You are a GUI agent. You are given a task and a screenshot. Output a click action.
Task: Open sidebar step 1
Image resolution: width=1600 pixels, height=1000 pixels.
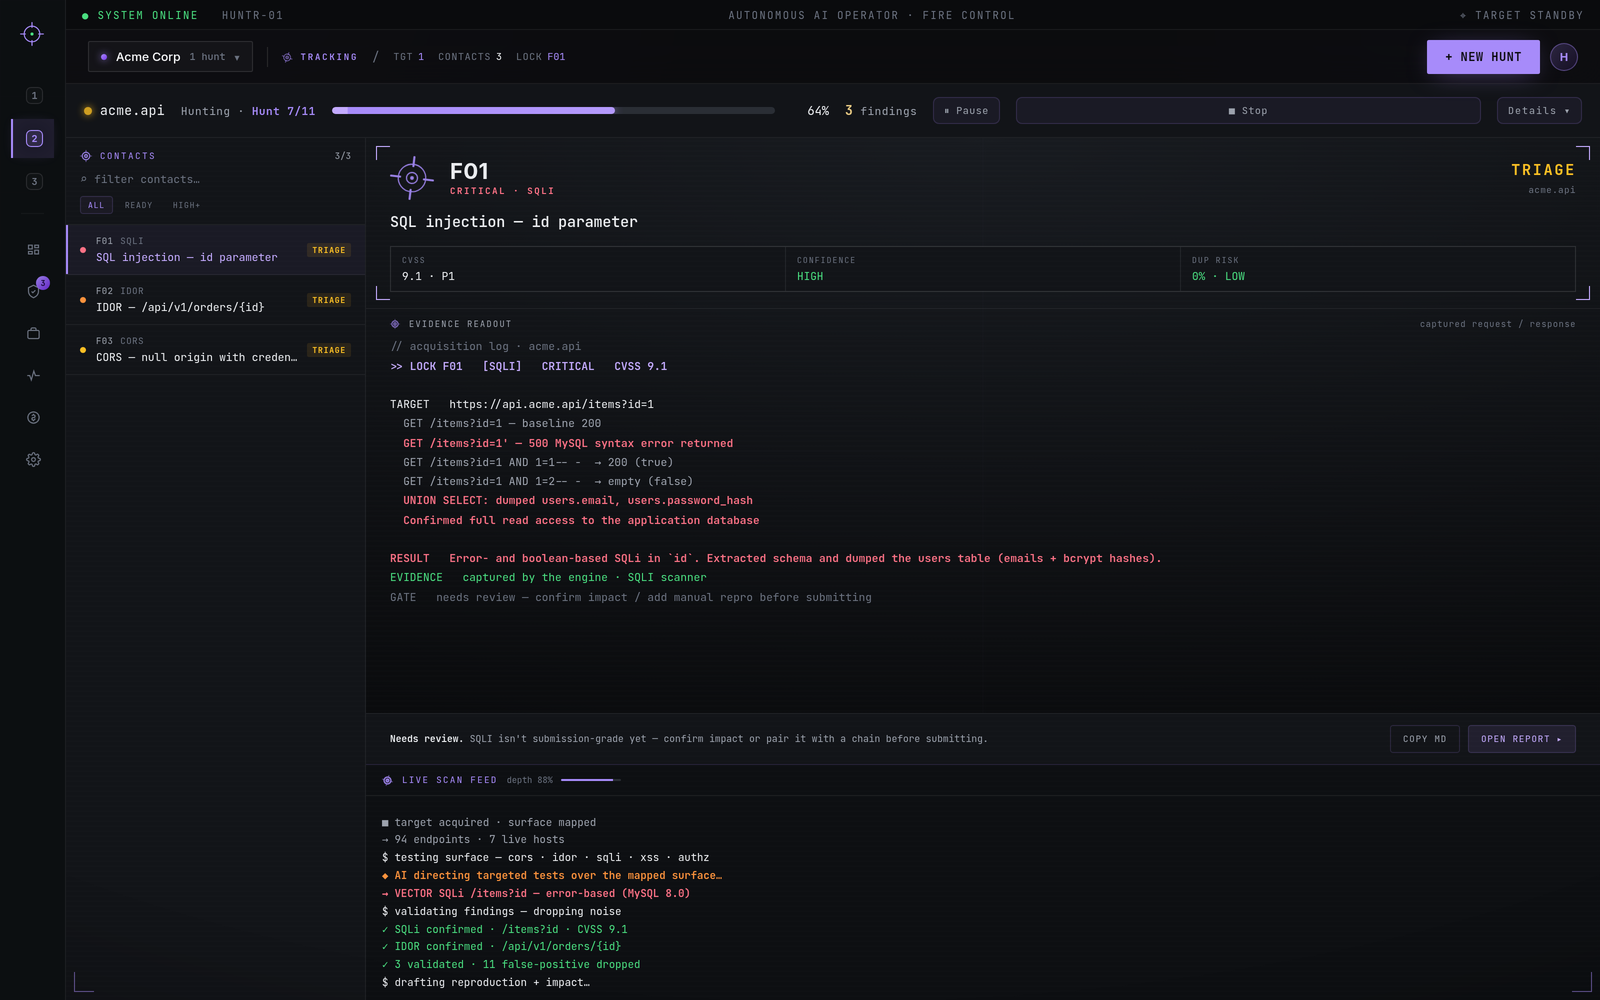34,96
